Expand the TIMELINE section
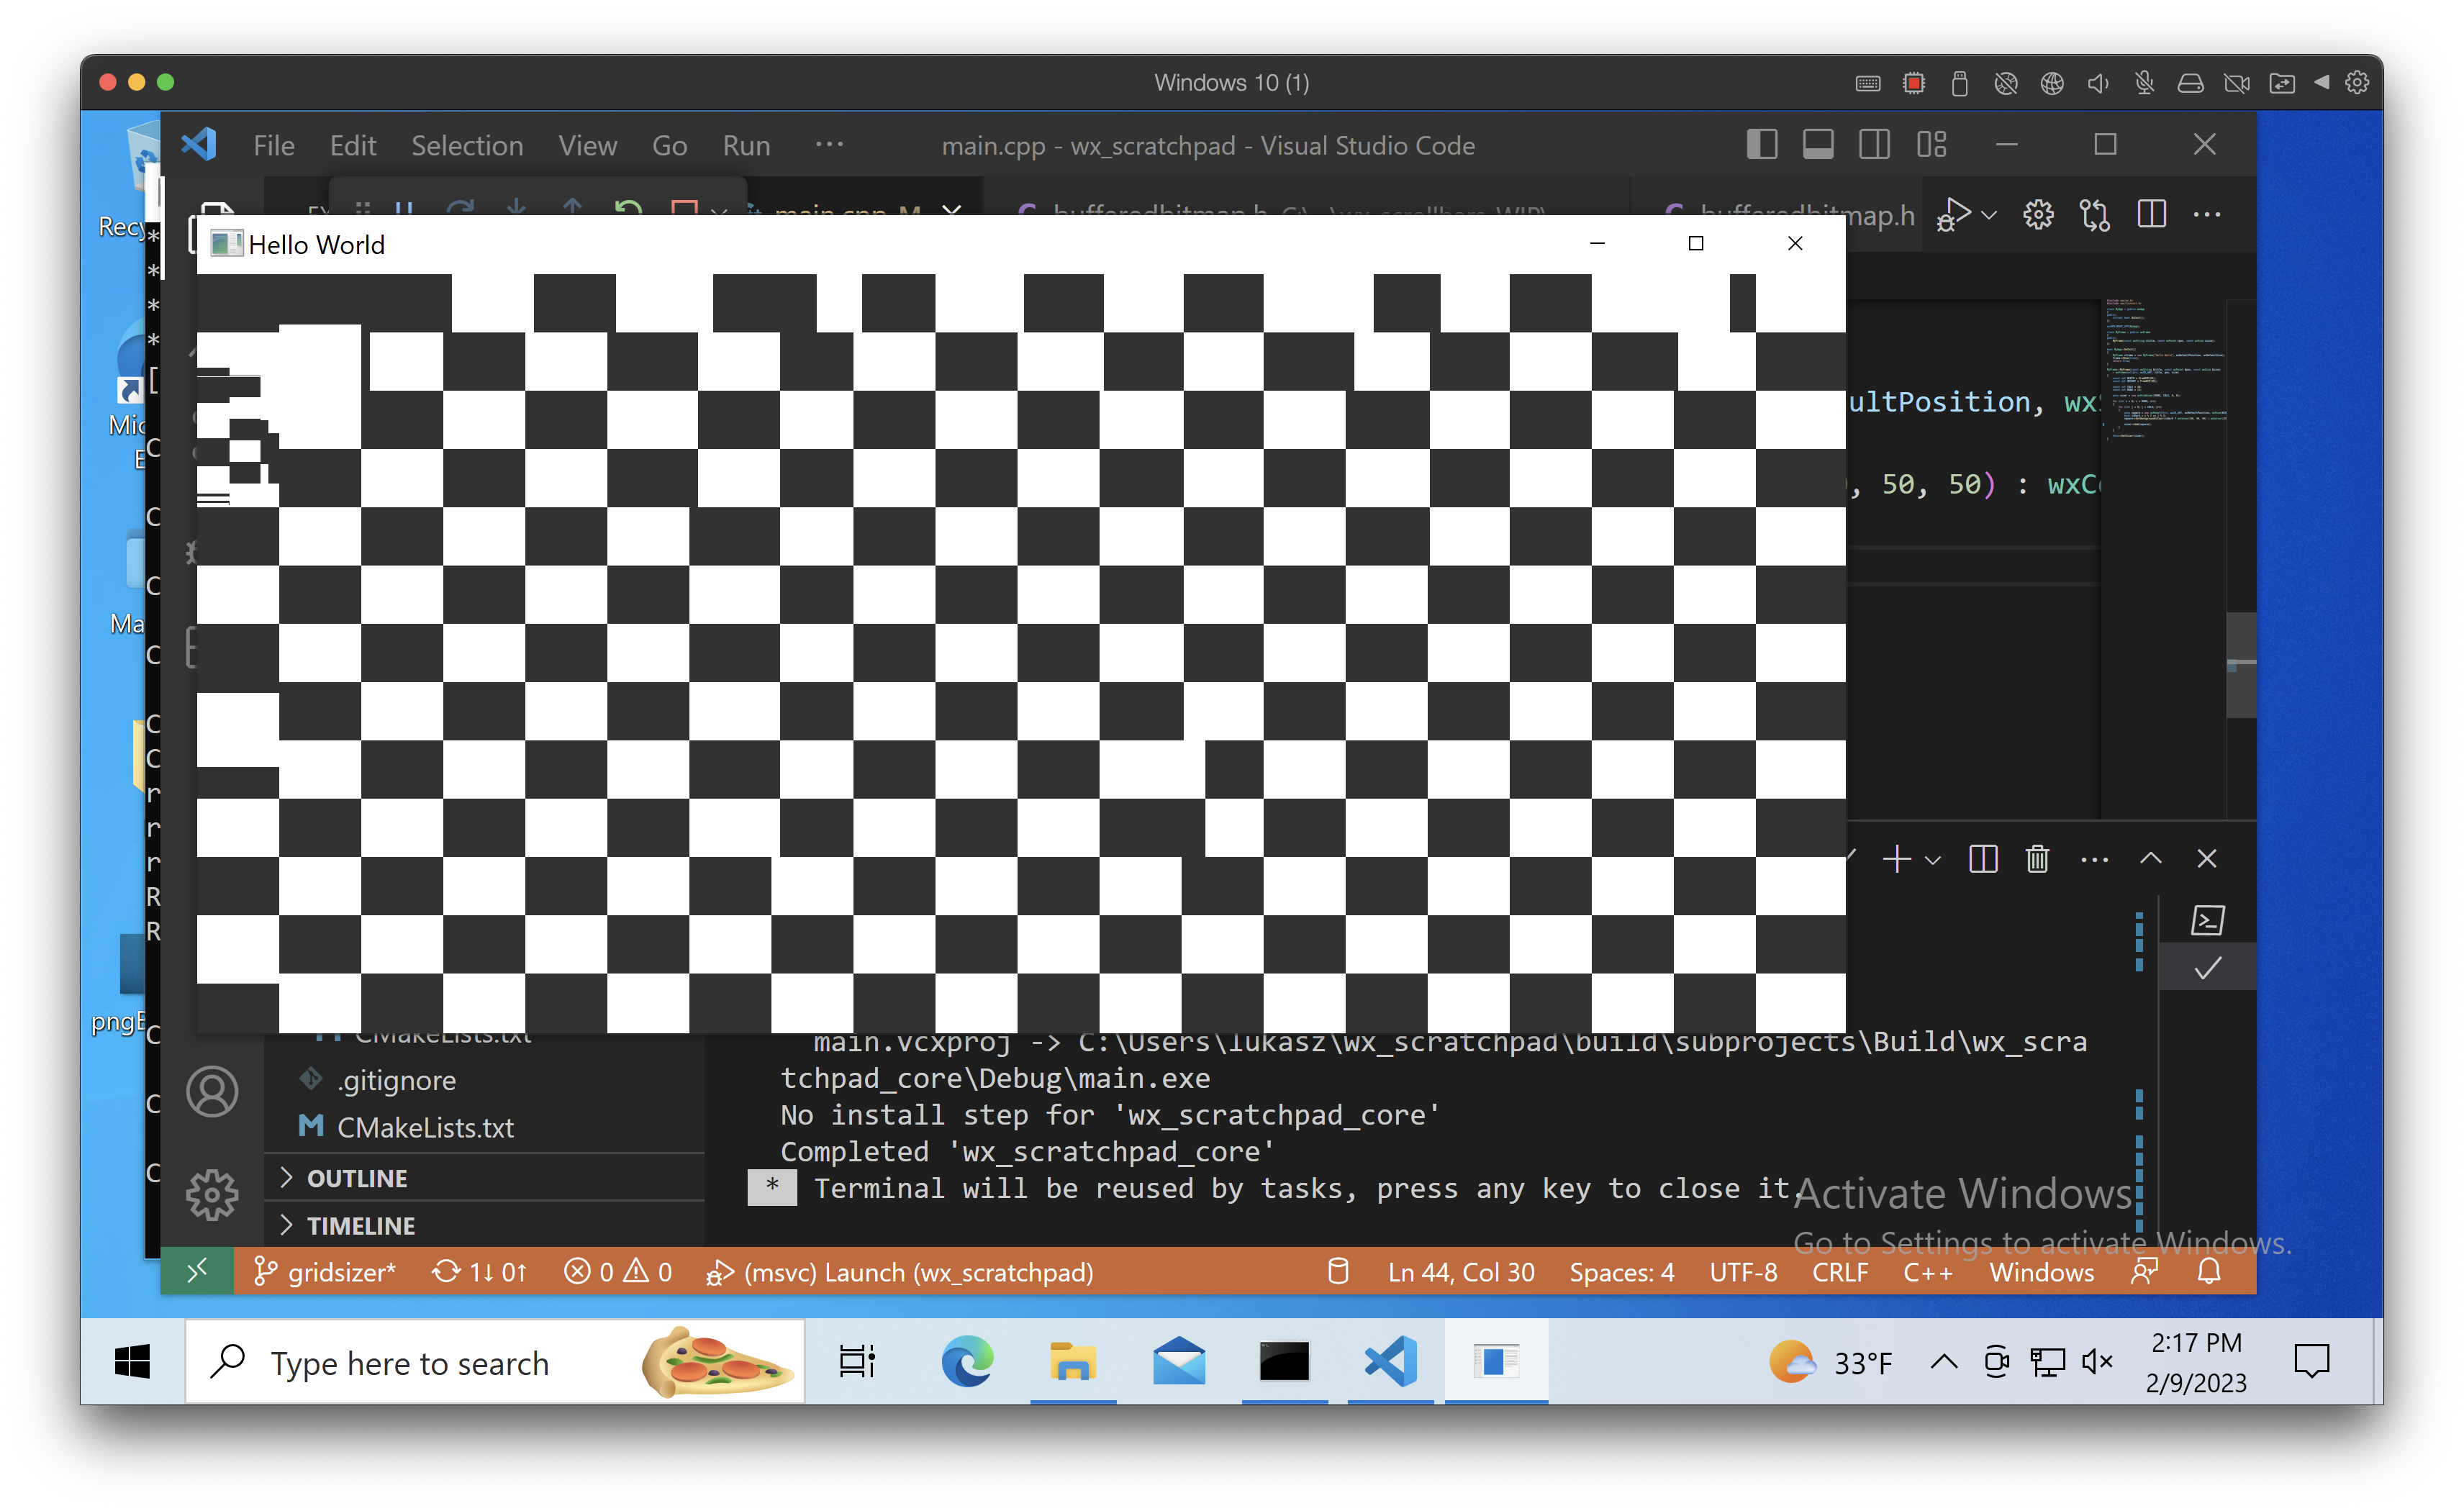Image resolution: width=2464 pixels, height=1511 pixels. pos(361,1225)
